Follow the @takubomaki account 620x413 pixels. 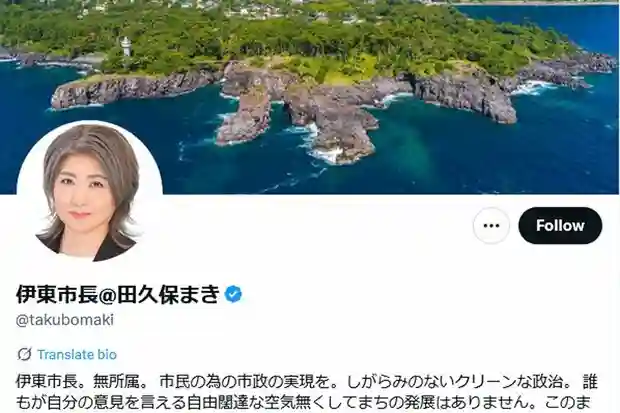(x=560, y=225)
